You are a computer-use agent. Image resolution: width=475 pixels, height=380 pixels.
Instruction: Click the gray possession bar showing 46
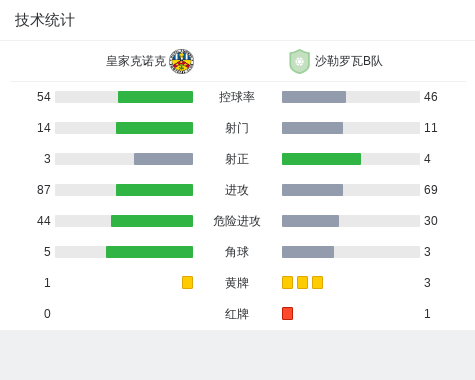click(x=314, y=97)
